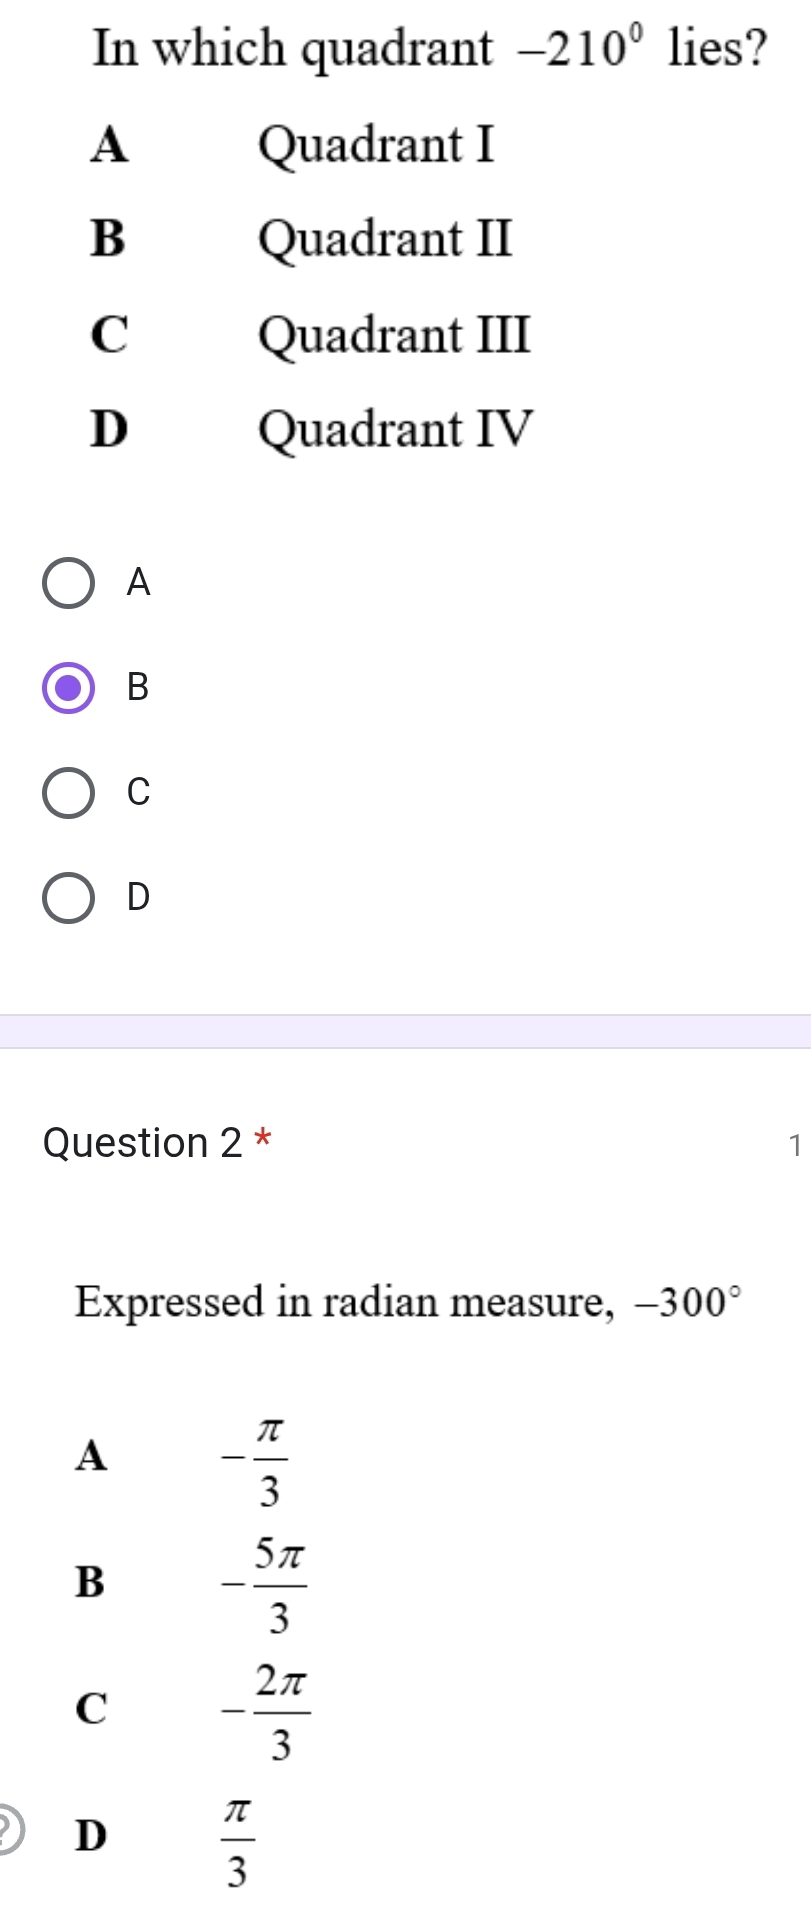Click the Quadrant I answer text
811x1905 pixels.
[376, 146]
